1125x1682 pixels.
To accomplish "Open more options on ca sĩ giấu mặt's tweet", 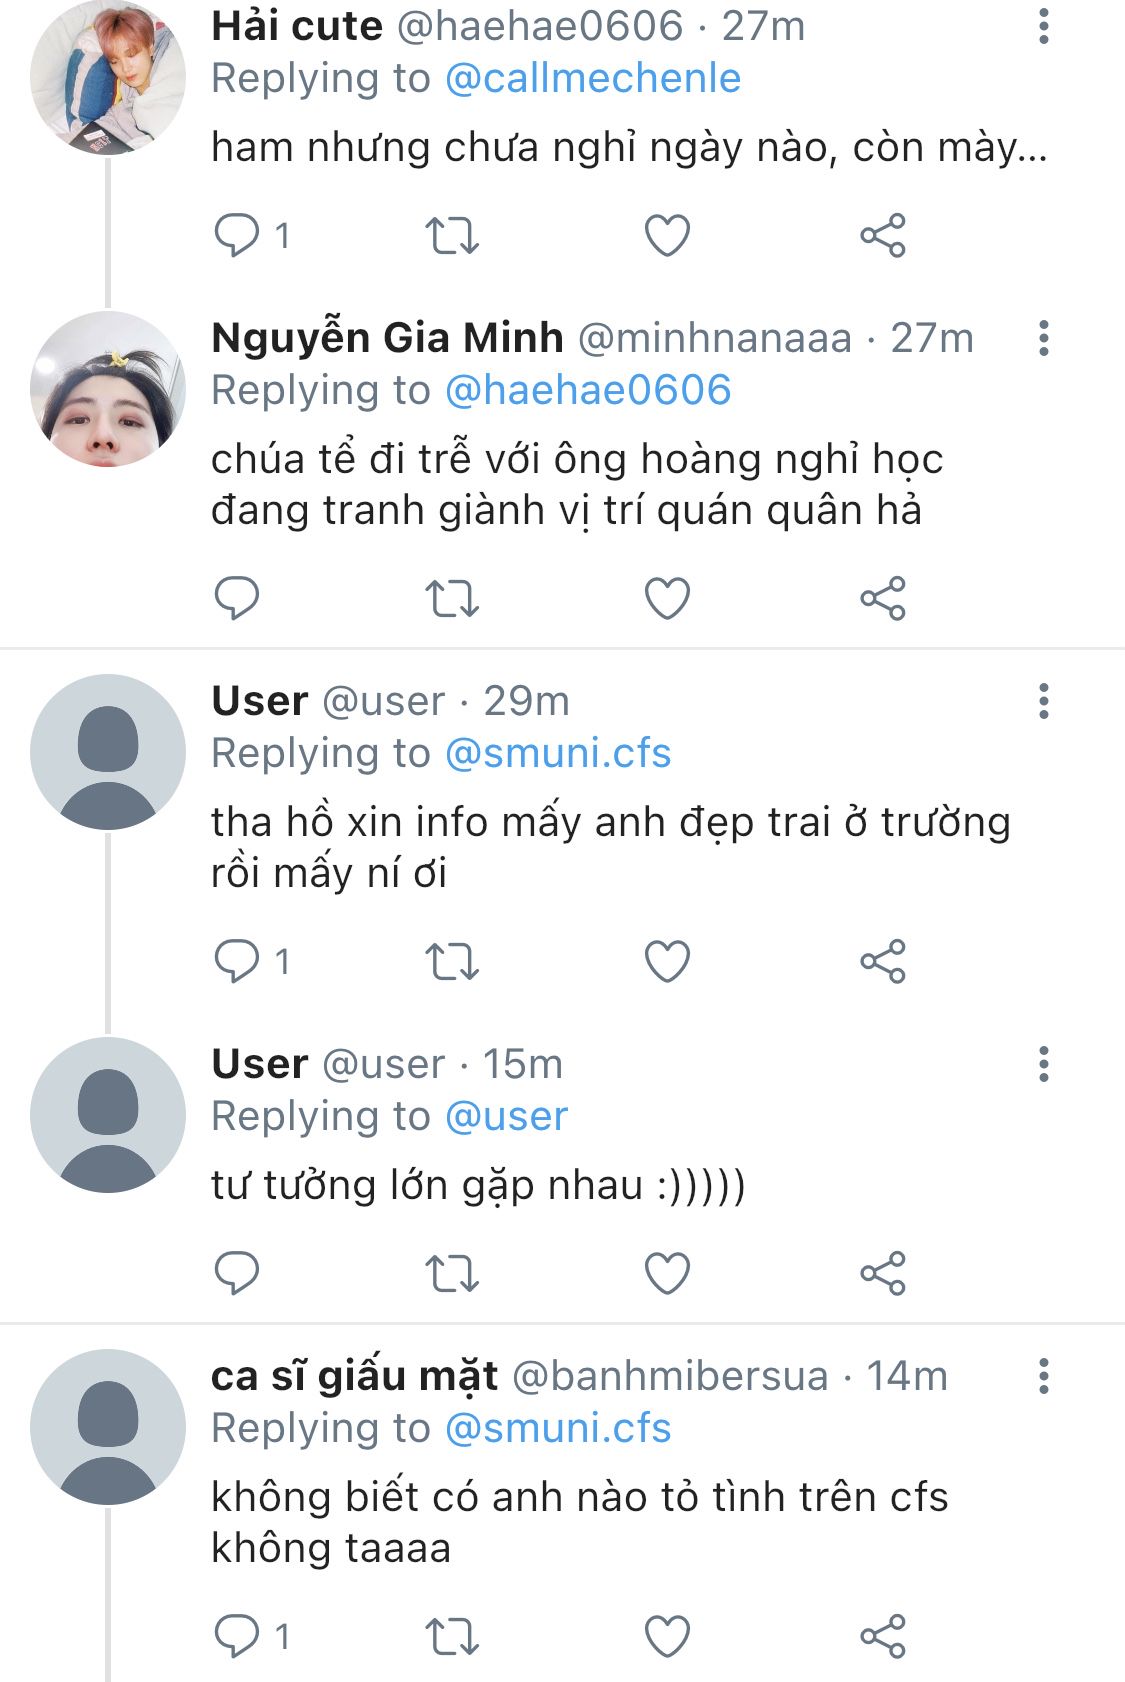I will click(1043, 1377).
